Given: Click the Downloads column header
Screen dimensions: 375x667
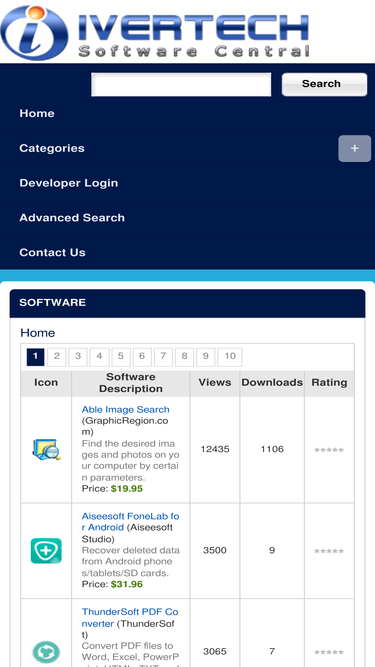Looking at the screenshot, I should point(272,382).
